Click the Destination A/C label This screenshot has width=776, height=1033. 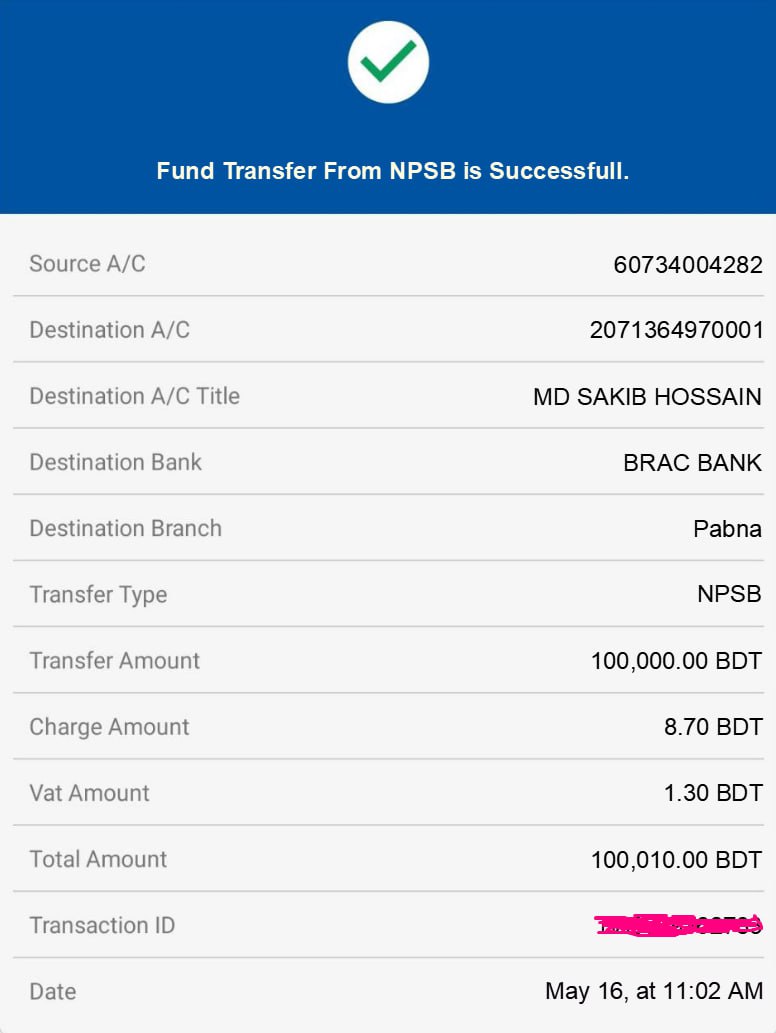coord(109,330)
